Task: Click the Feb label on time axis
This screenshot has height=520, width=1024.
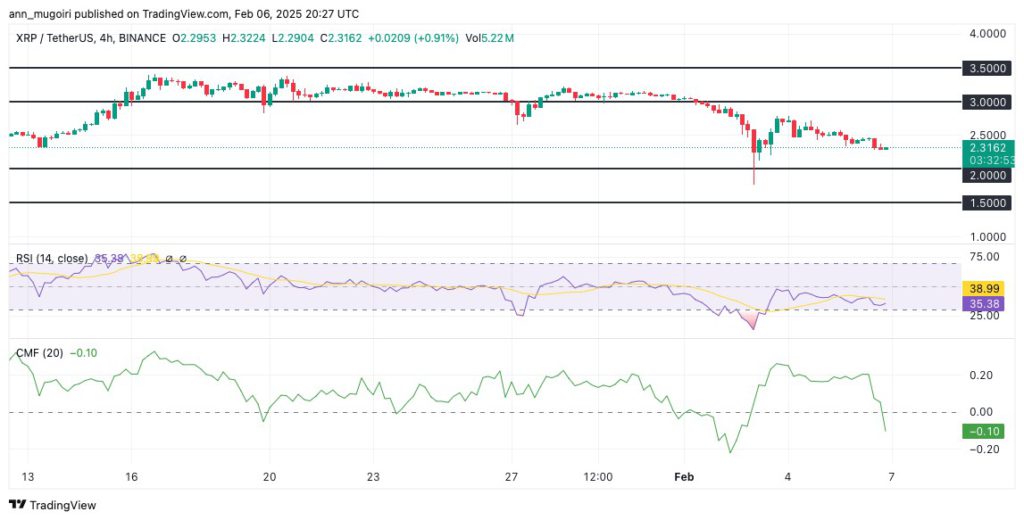Action: (684, 478)
